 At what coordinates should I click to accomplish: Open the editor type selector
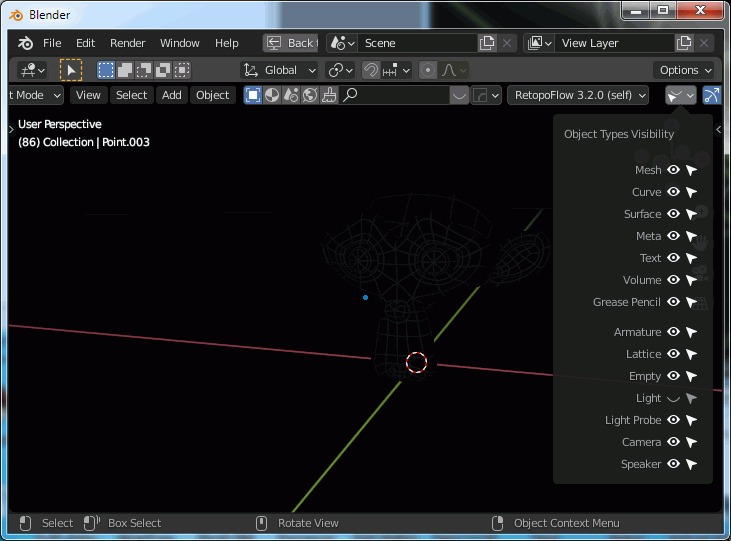click(32, 70)
